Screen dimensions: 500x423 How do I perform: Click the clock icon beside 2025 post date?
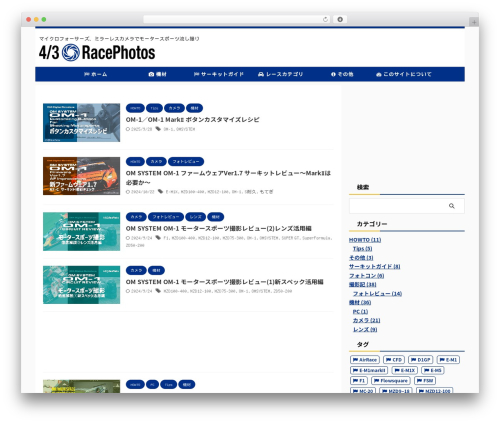[x=128, y=129]
